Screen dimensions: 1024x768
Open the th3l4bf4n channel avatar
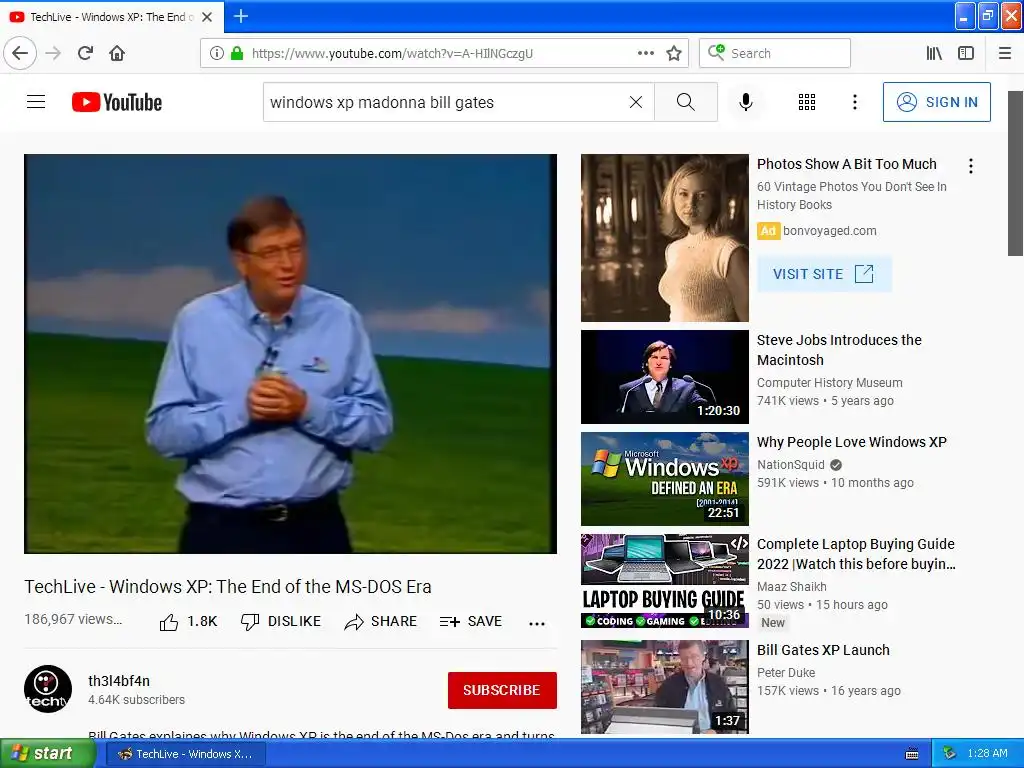click(48, 689)
